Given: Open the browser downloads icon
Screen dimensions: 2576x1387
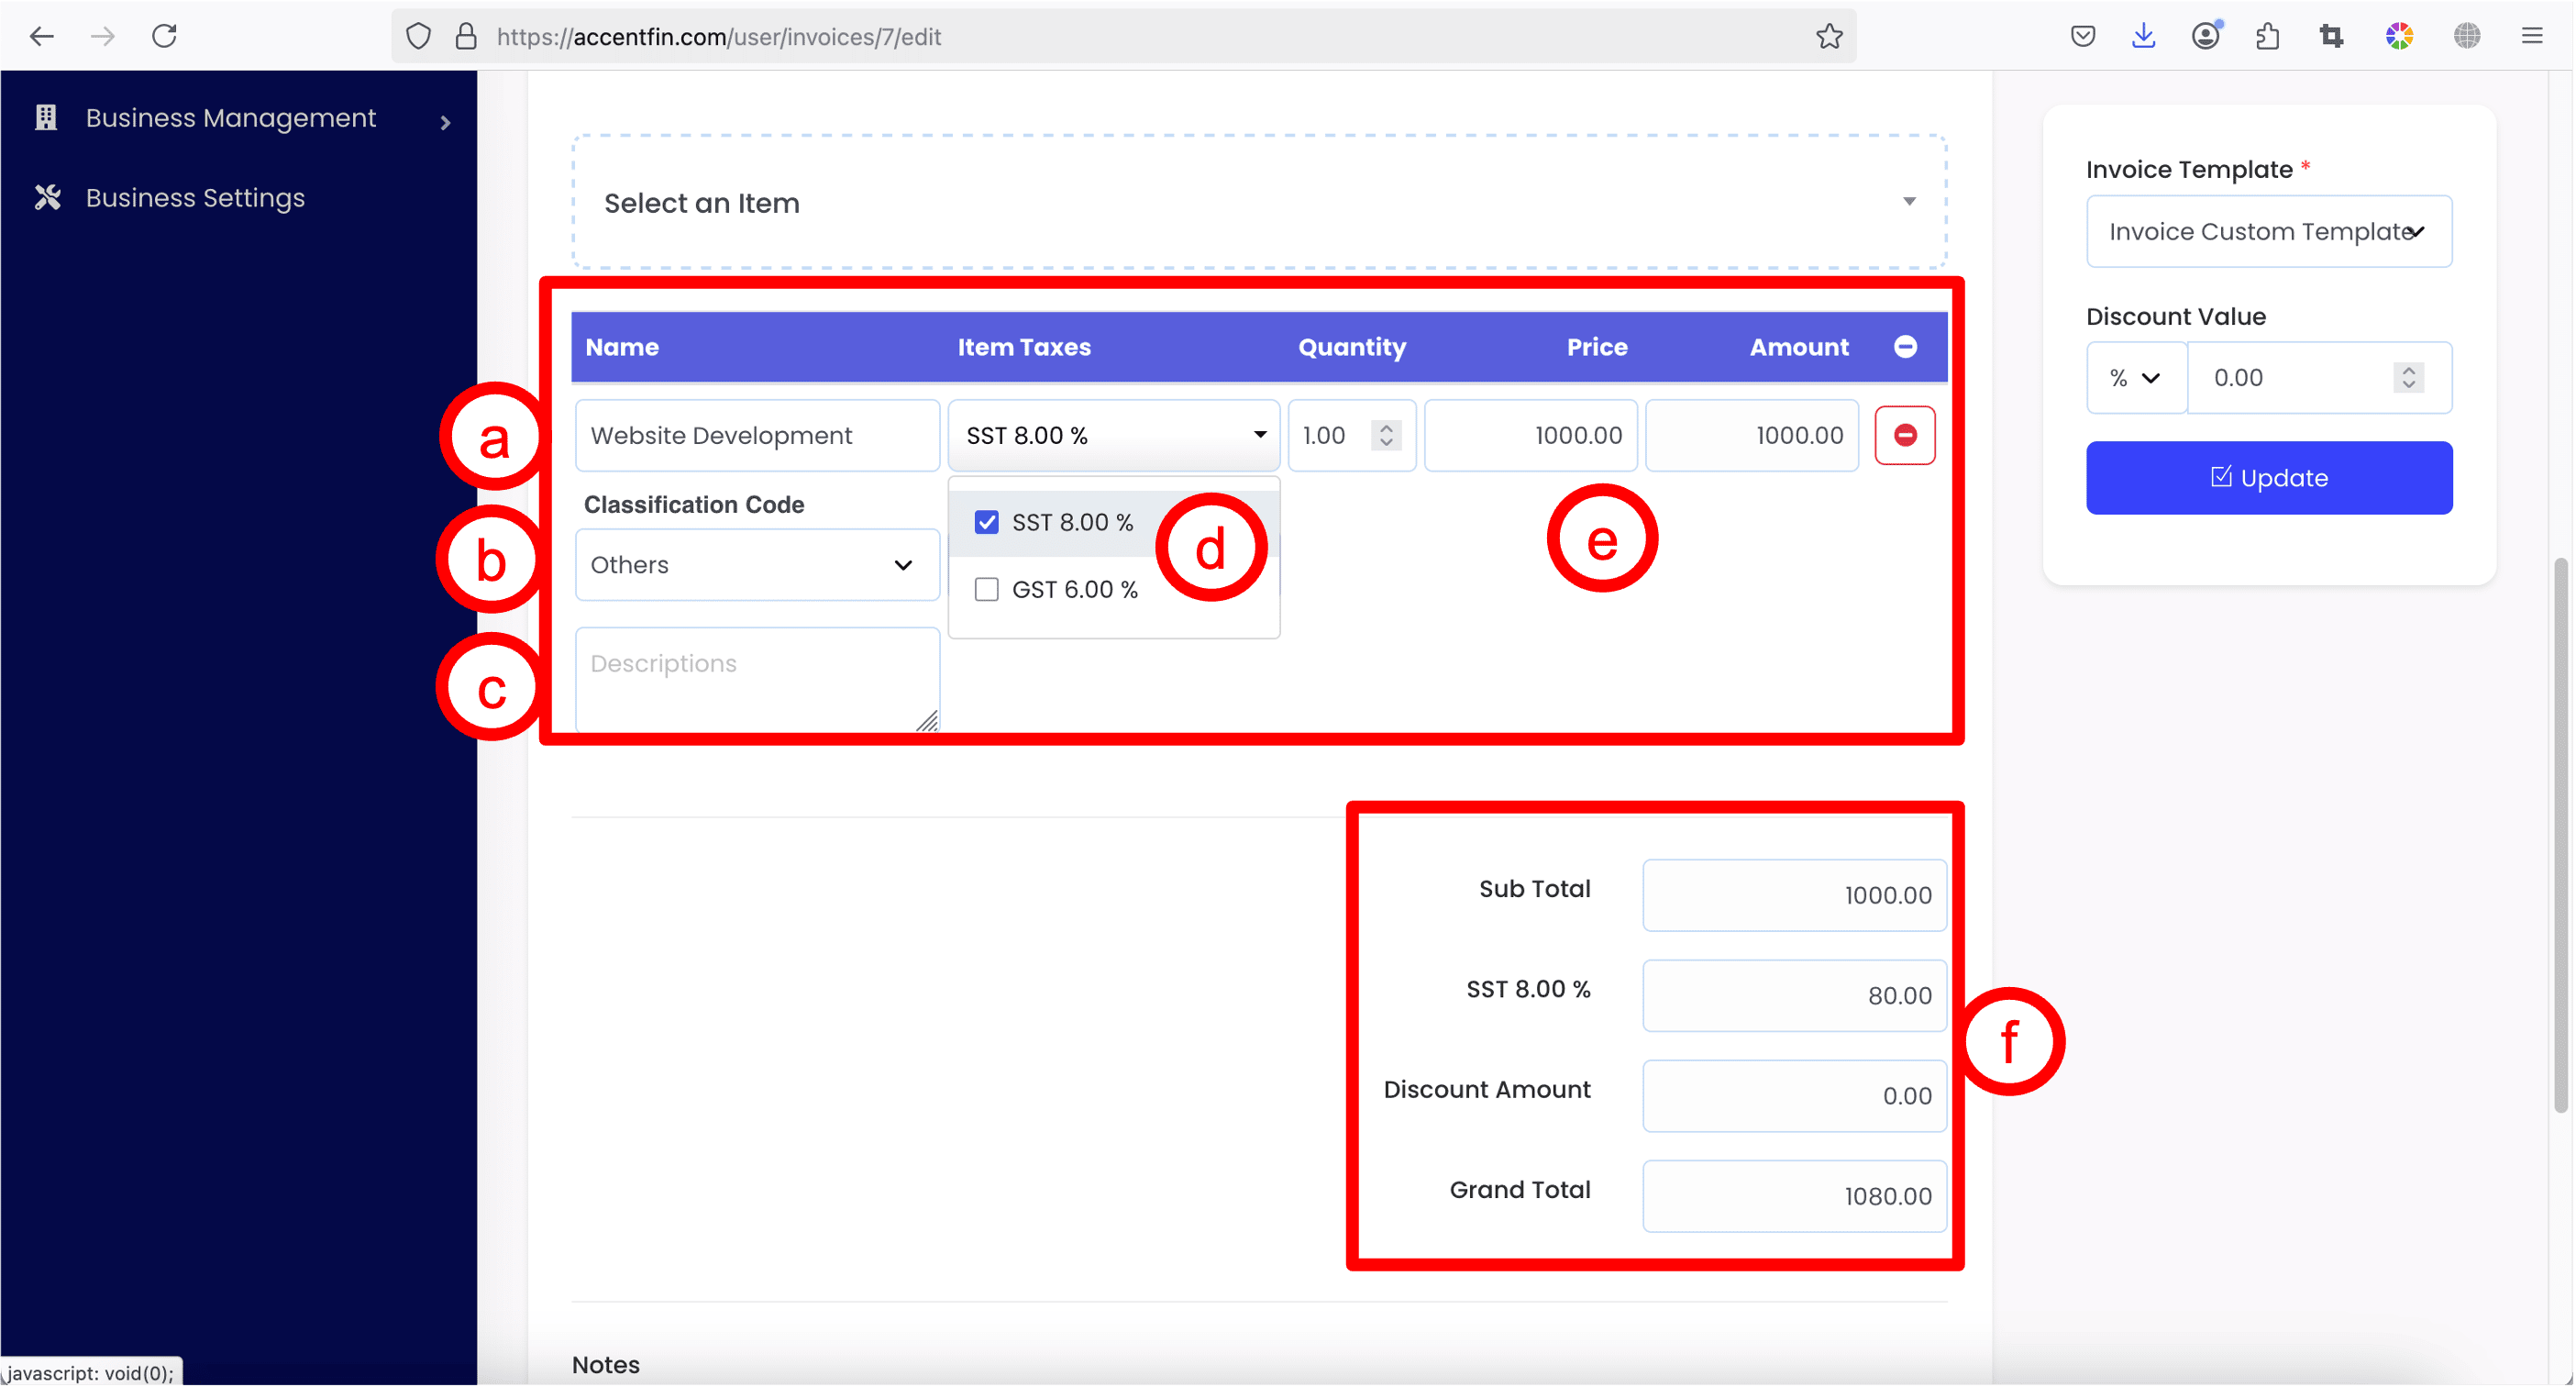Looking at the screenshot, I should [2143, 37].
